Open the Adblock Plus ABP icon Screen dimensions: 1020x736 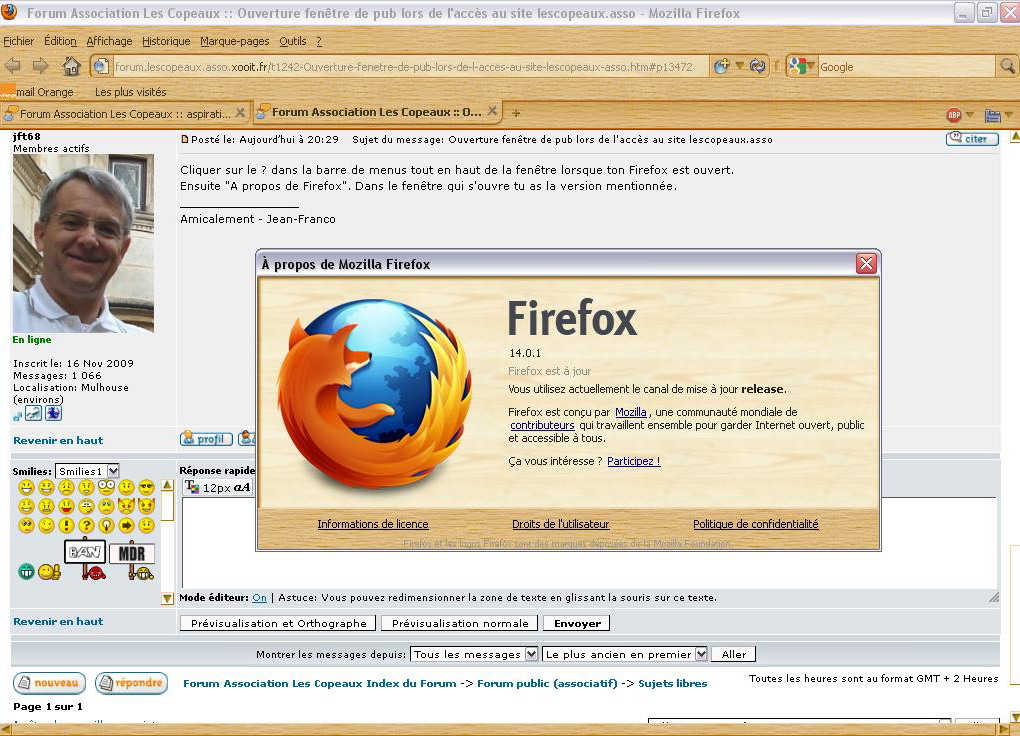click(x=954, y=115)
